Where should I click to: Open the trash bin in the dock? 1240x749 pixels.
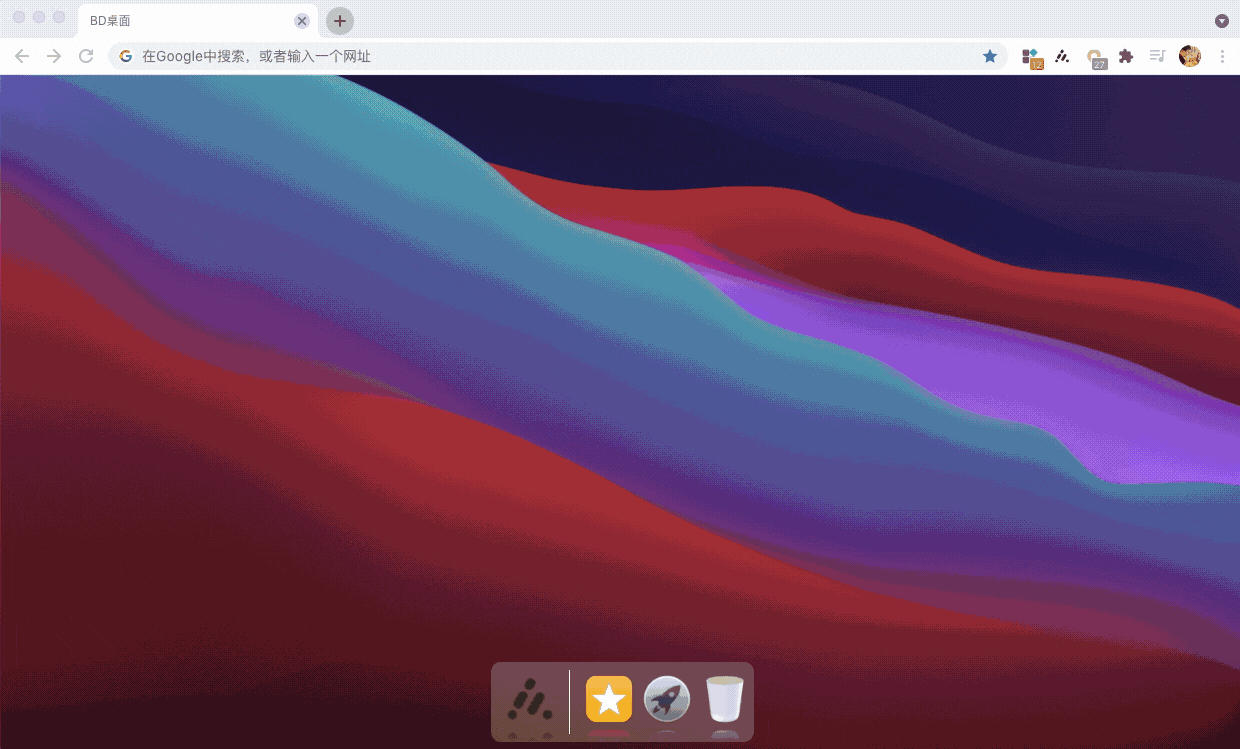coord(725,699)
